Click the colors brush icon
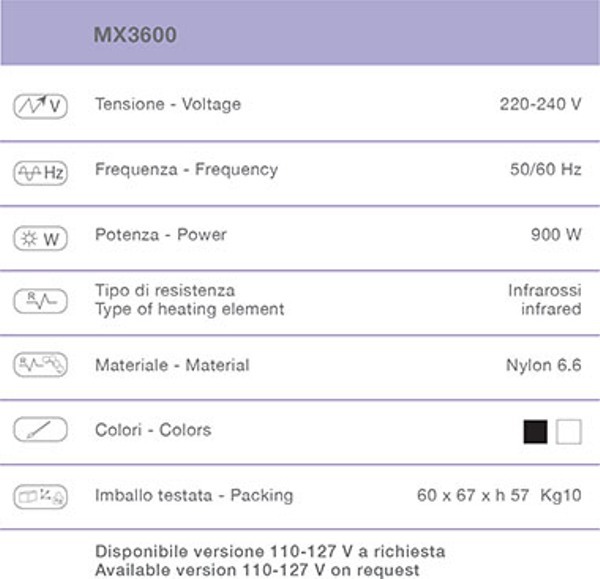Viewport: 600px width, 579px height. coord(40,431)
